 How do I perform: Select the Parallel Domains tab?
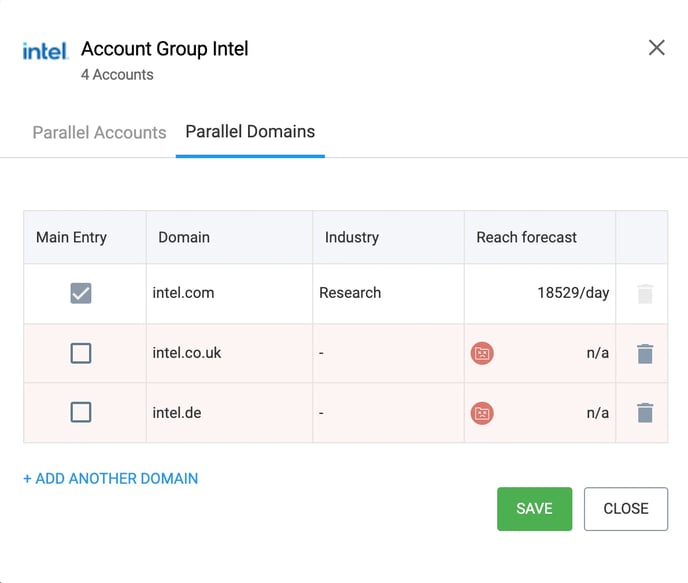click(x=250, y=132)
